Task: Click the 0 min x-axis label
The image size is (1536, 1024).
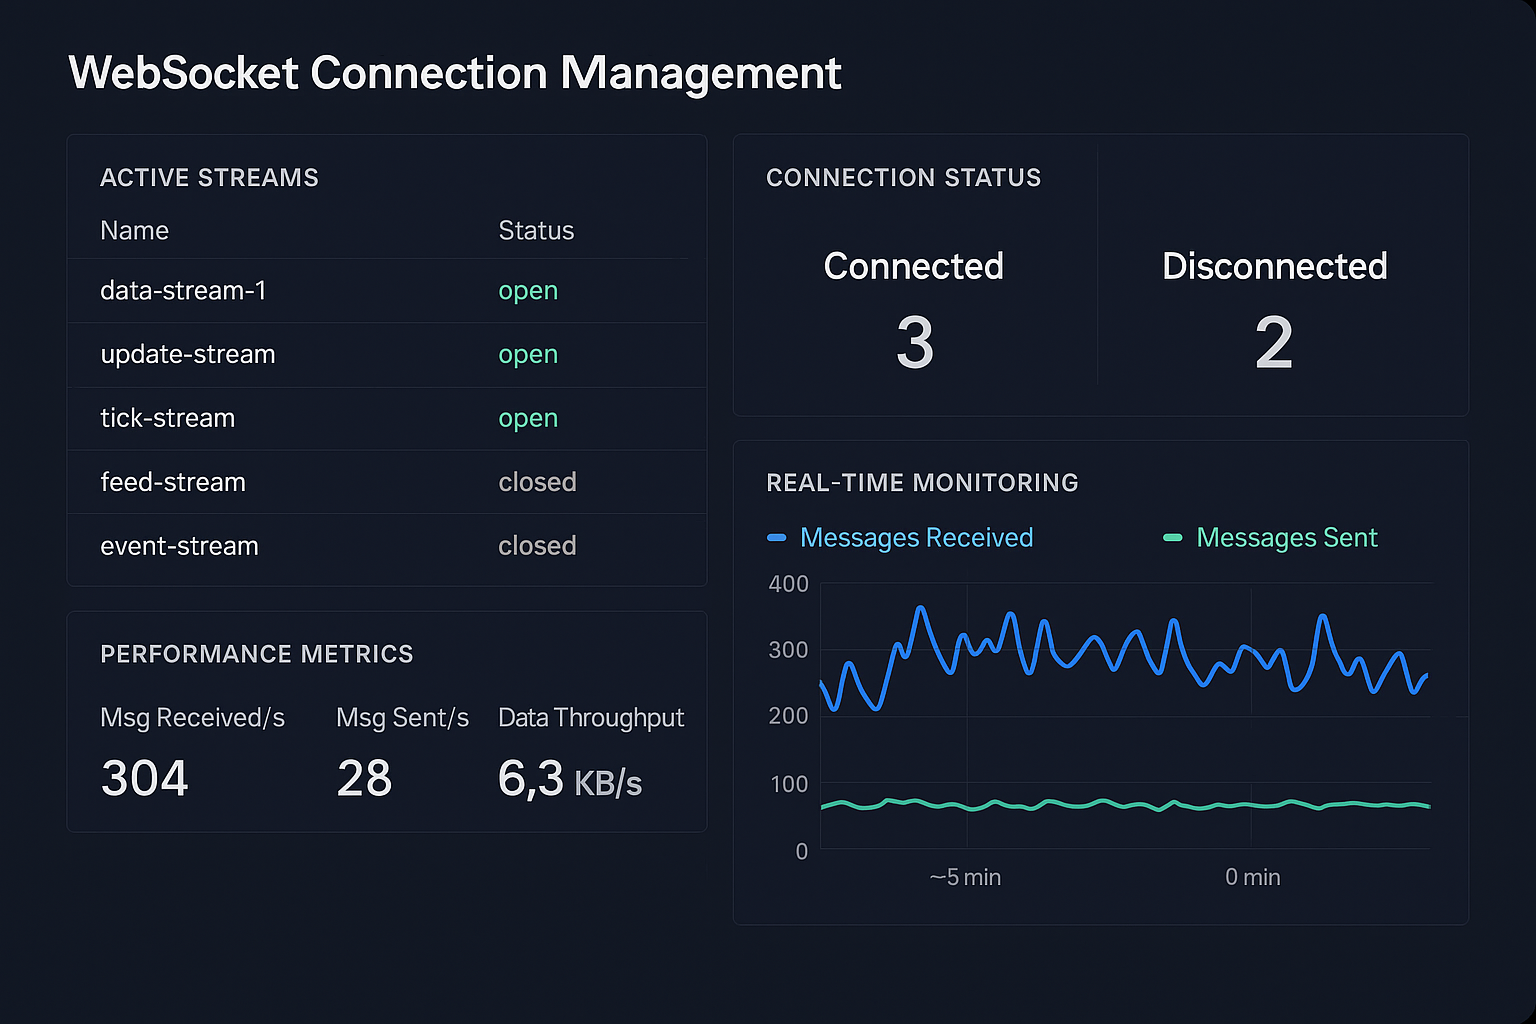Action: point(1252,877)
